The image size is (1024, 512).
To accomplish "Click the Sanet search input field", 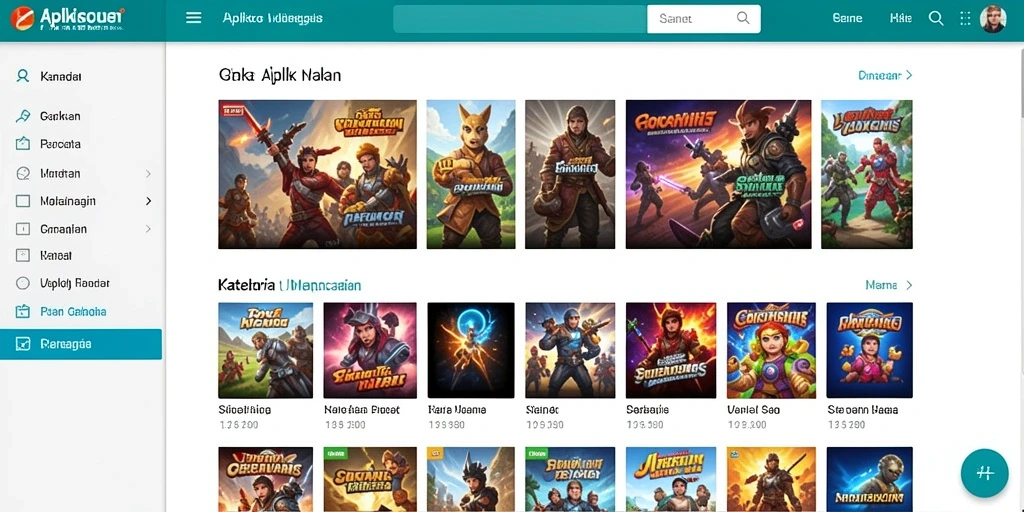I will (x=703, y=19).
